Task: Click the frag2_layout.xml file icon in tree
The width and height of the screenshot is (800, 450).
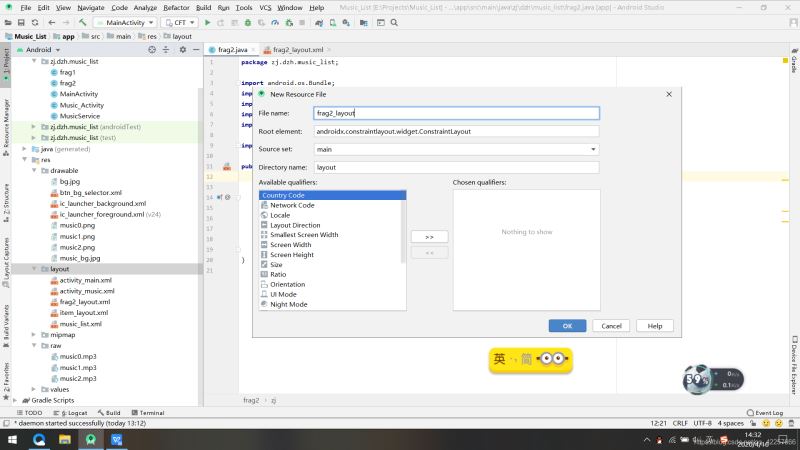Action: 53,301
